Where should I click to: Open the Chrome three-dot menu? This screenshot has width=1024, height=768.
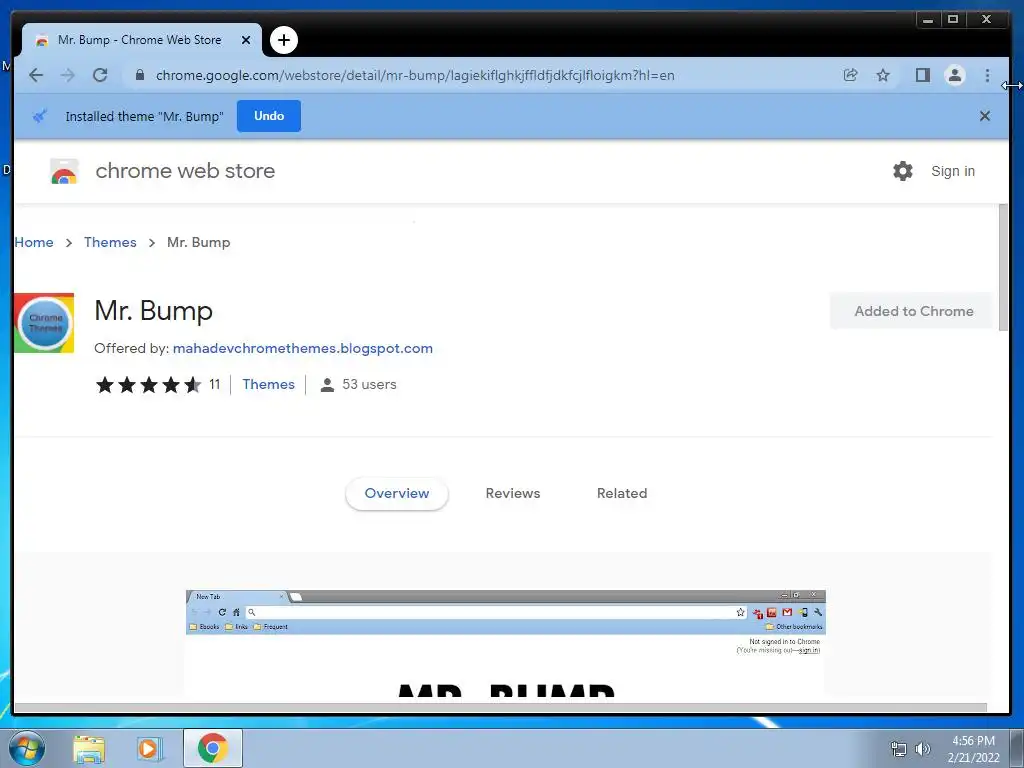[x=987, y=75]
